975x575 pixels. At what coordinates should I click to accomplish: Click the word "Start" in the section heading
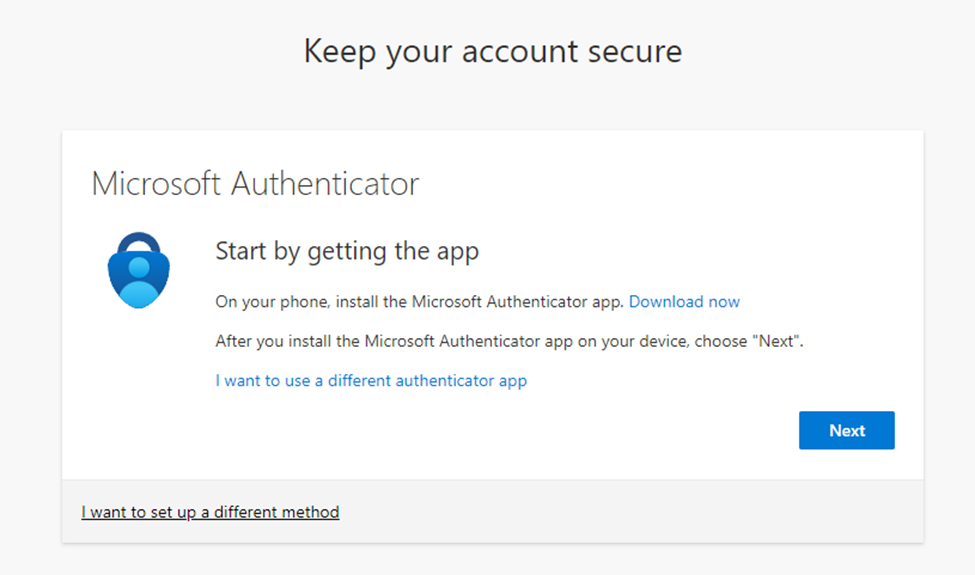pyautogui.click(x=241, y=251)
